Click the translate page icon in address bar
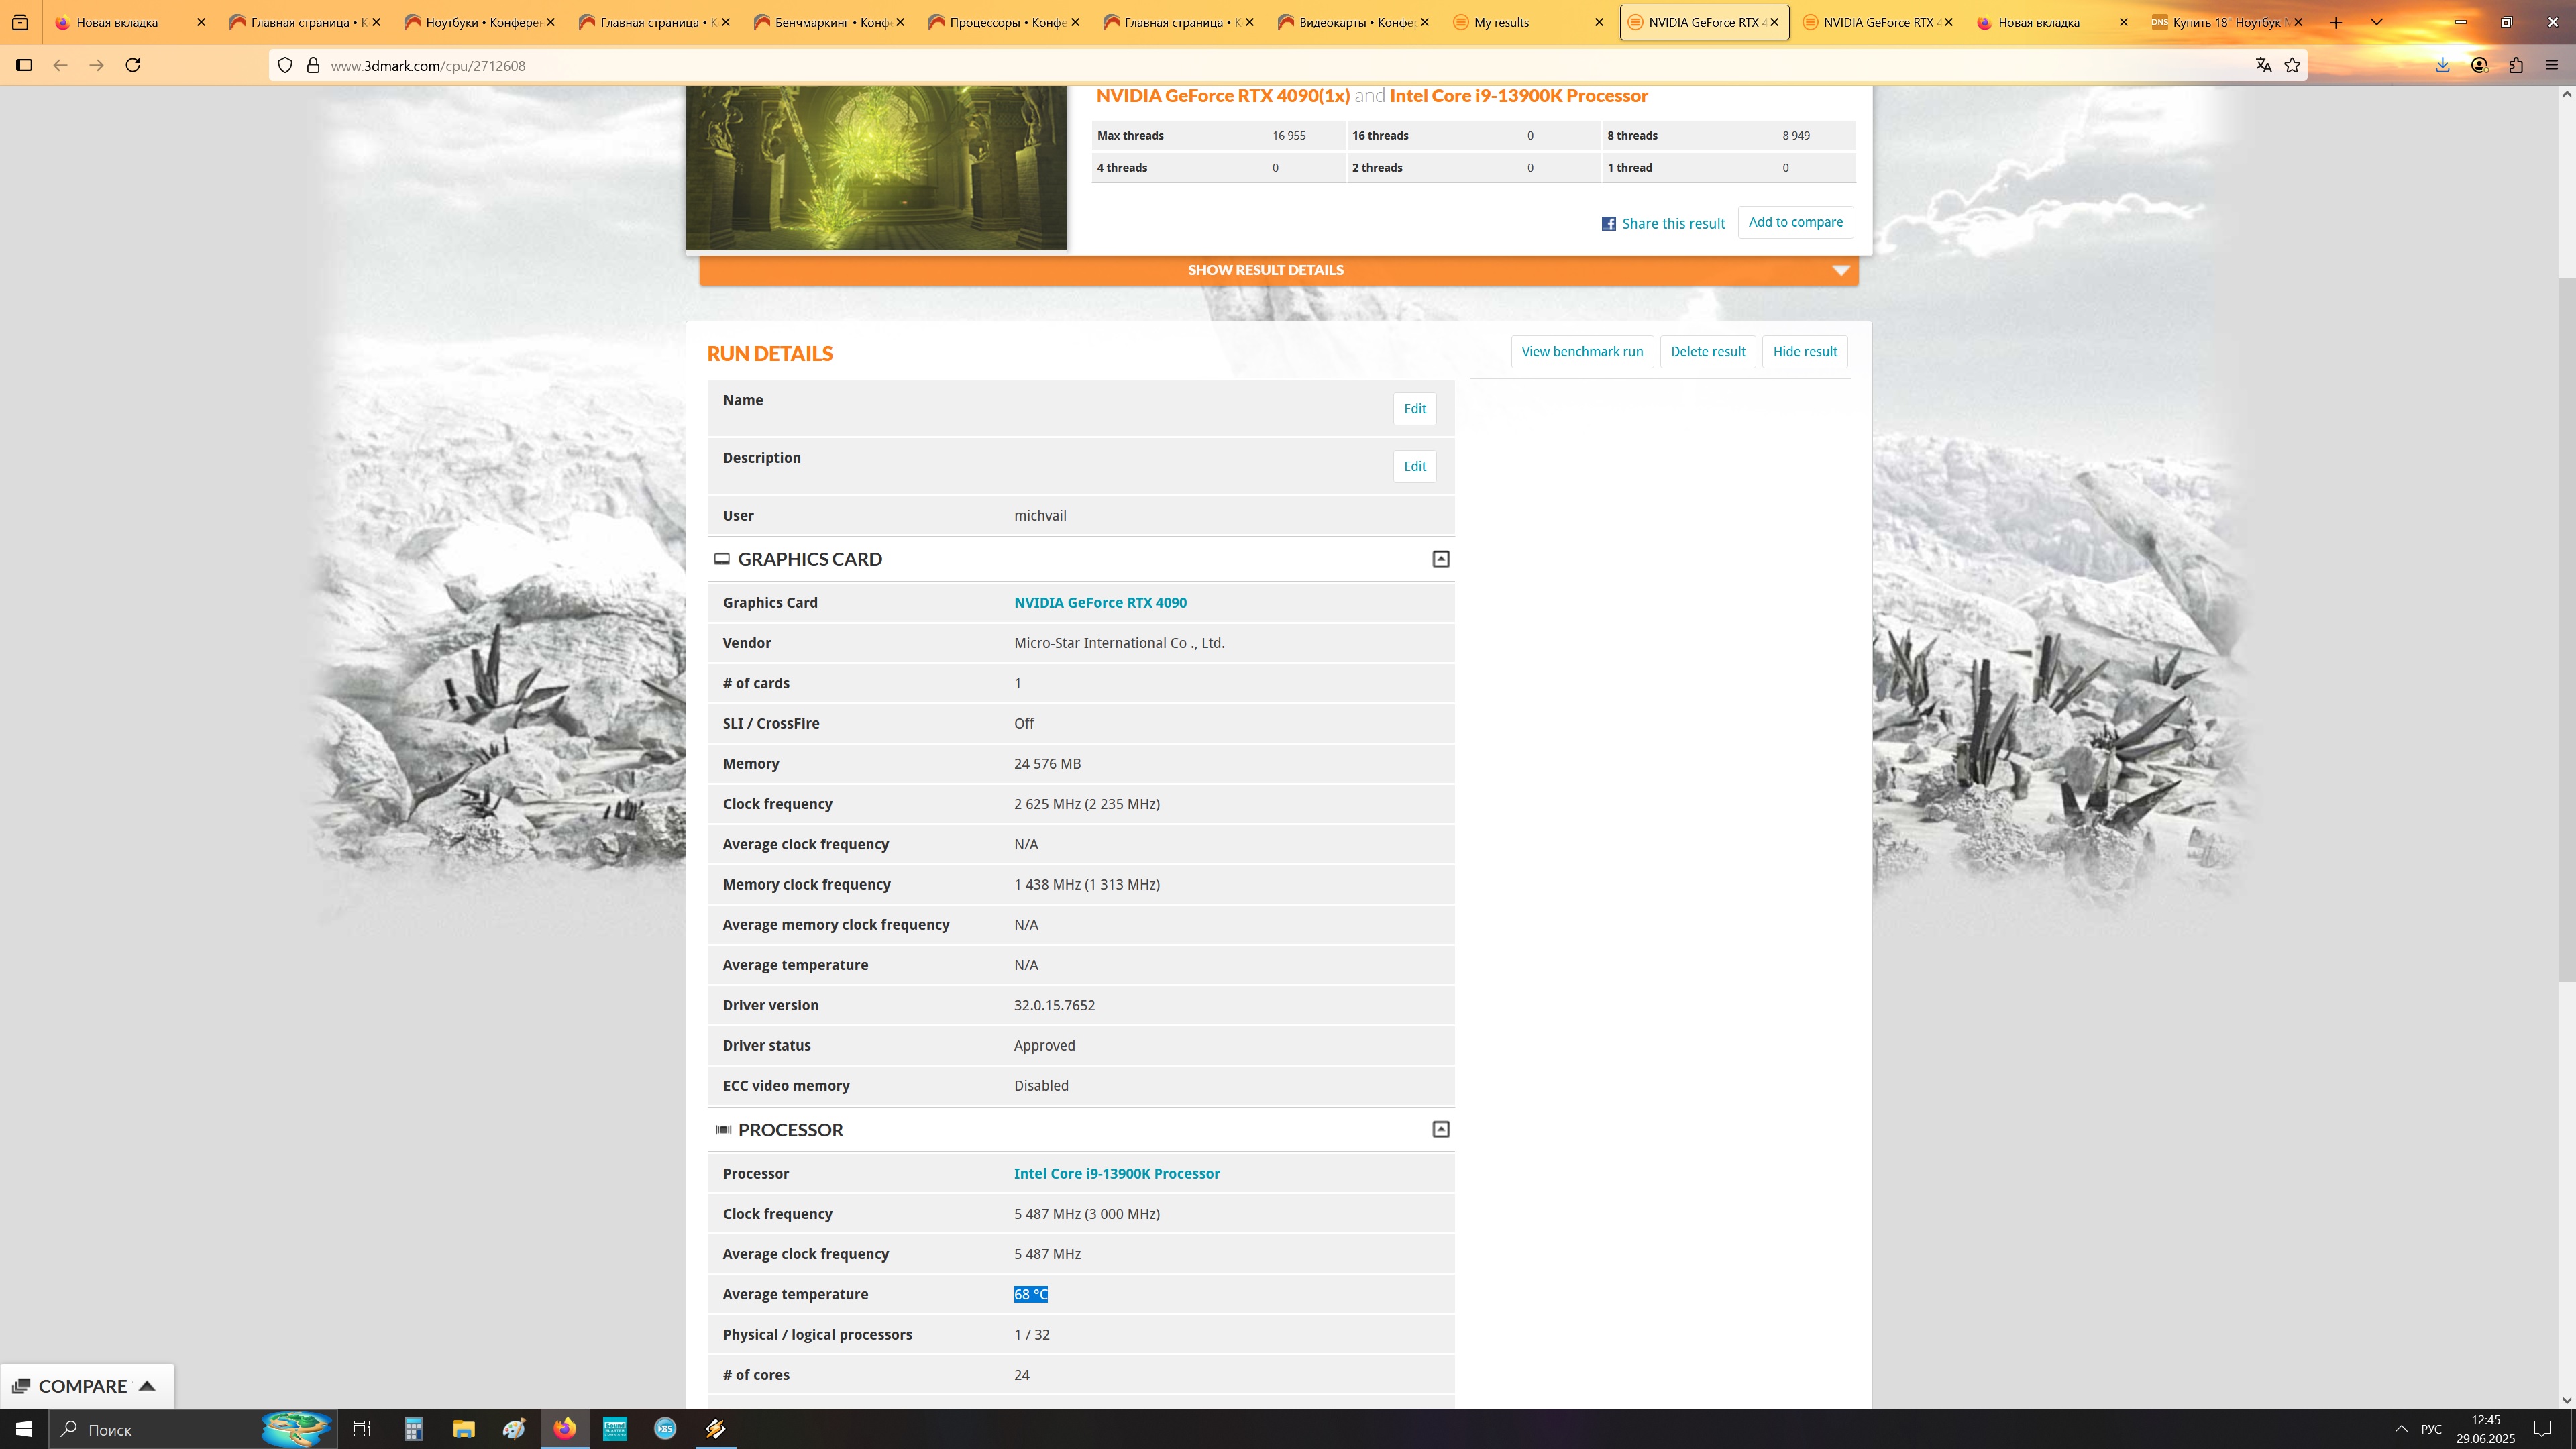 pyautogui.click(x=2263, y=65)
